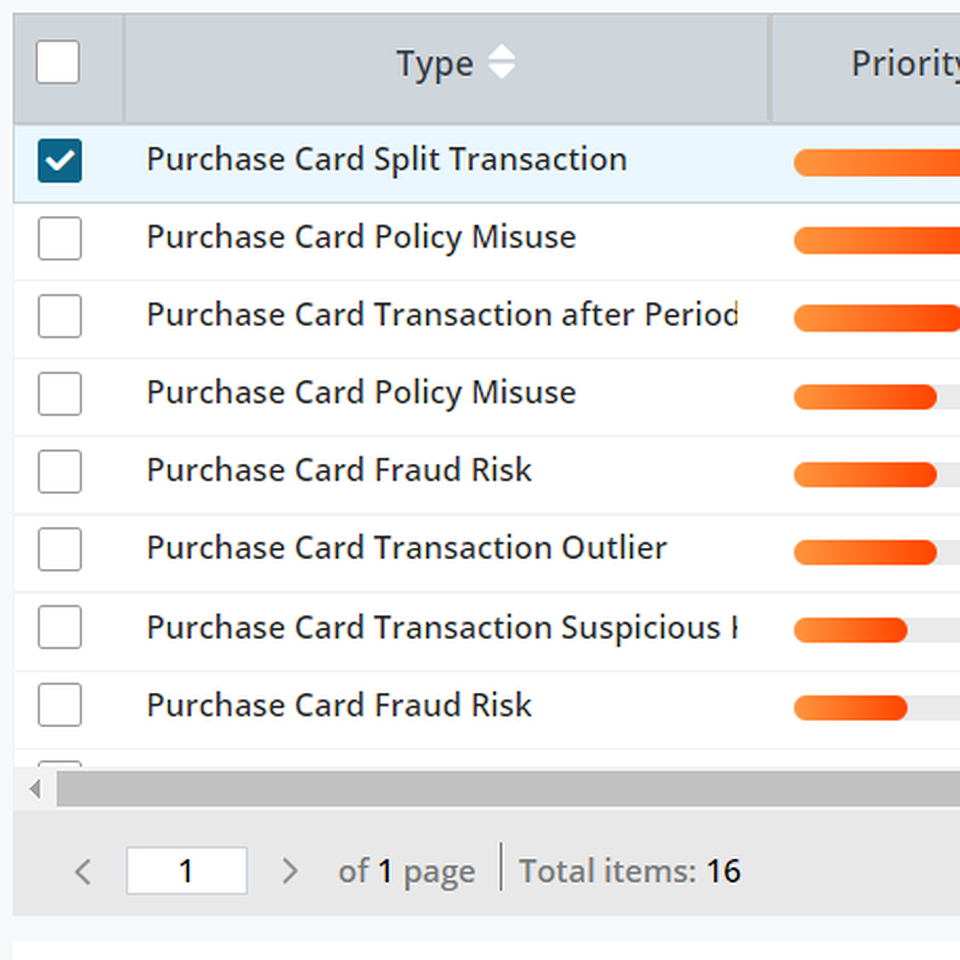The height and width of the screenshot is (960, 960).
Task: Click the next page chevron
Action: [290, 871]
